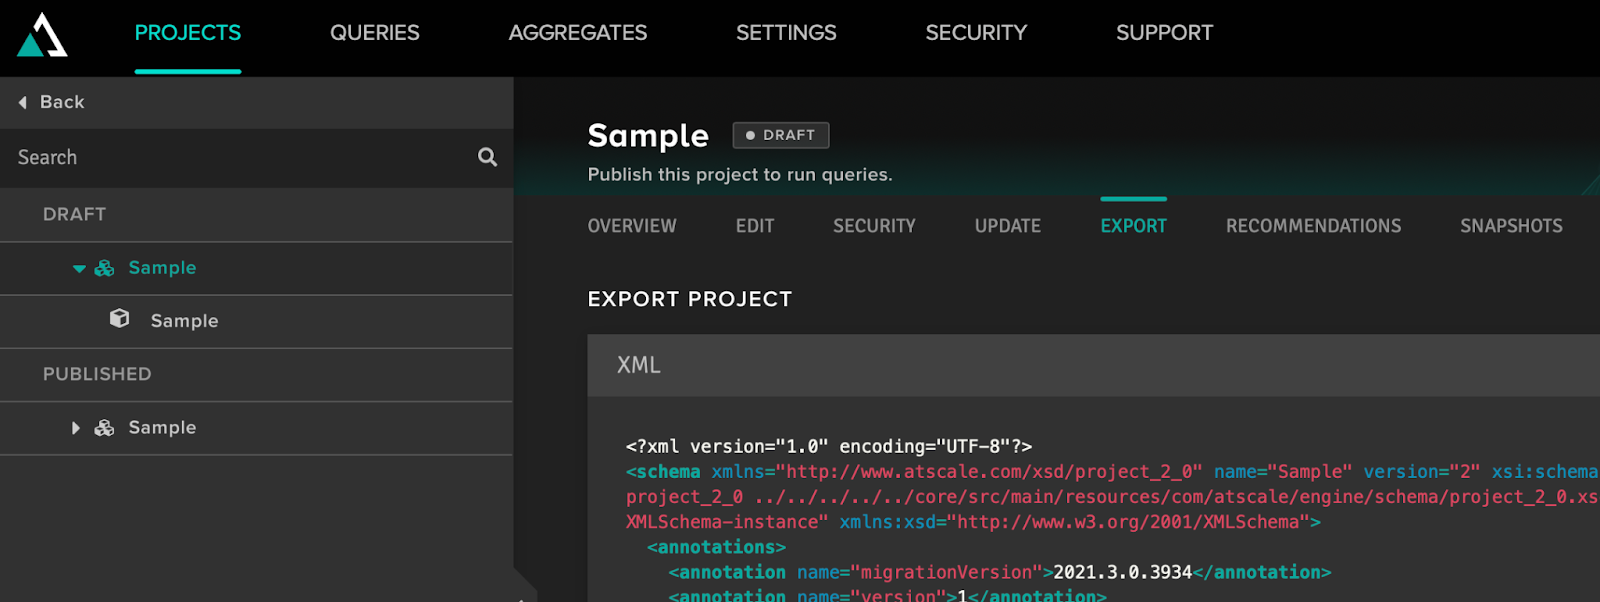Click the migrationVersion annotation line
The image size is (1600, 602).
(1000, 572)
